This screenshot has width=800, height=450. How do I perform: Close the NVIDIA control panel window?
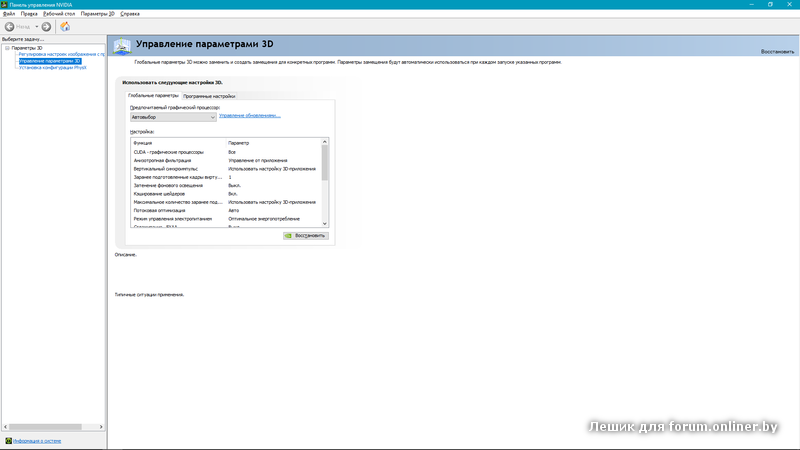[789, 4]
